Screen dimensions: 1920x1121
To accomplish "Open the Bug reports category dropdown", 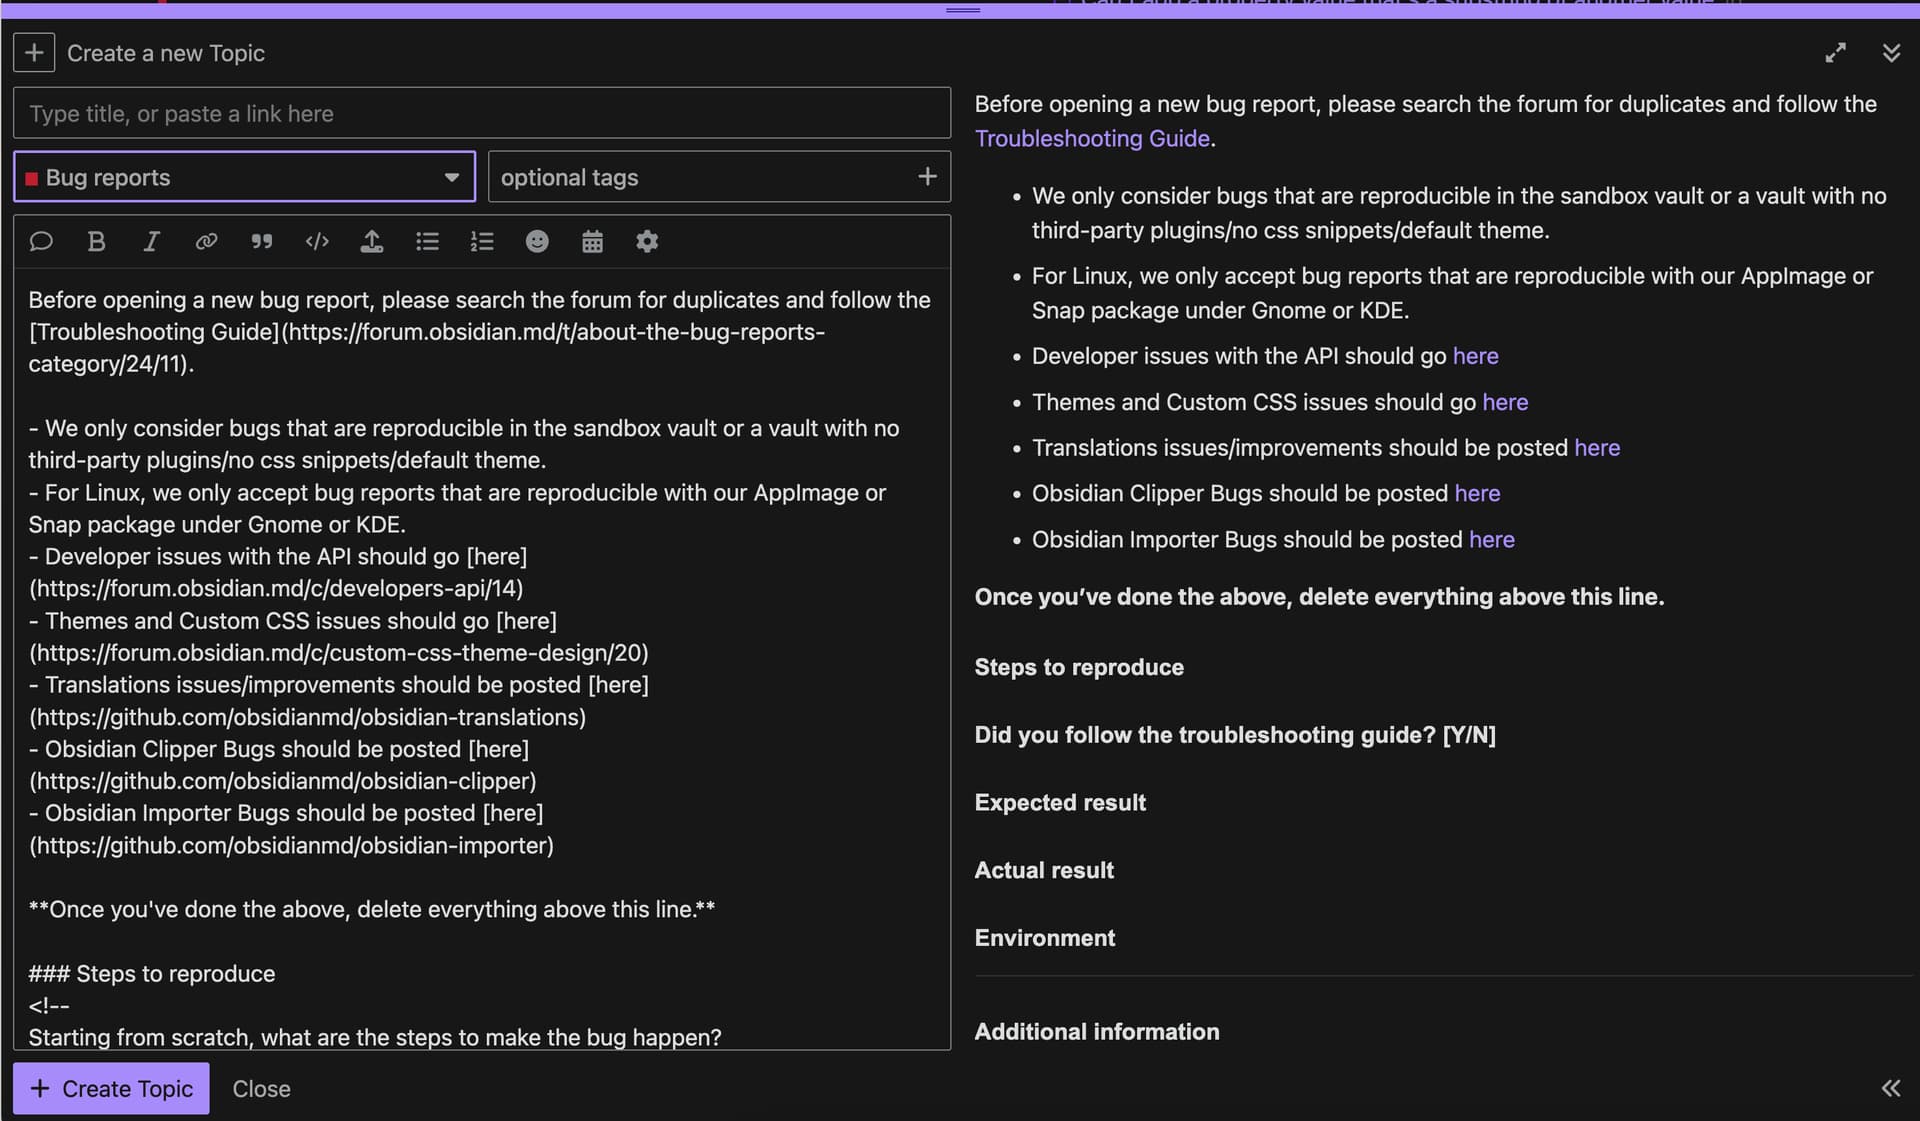I will coord(244,177).
